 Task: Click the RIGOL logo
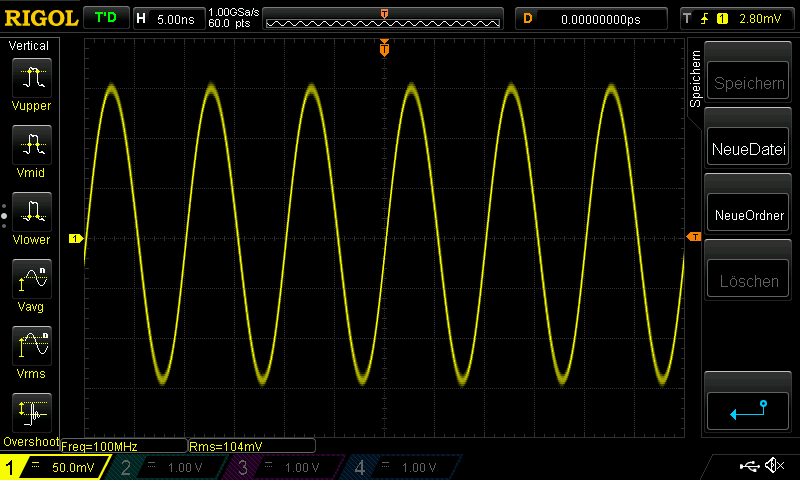[41, 18]
